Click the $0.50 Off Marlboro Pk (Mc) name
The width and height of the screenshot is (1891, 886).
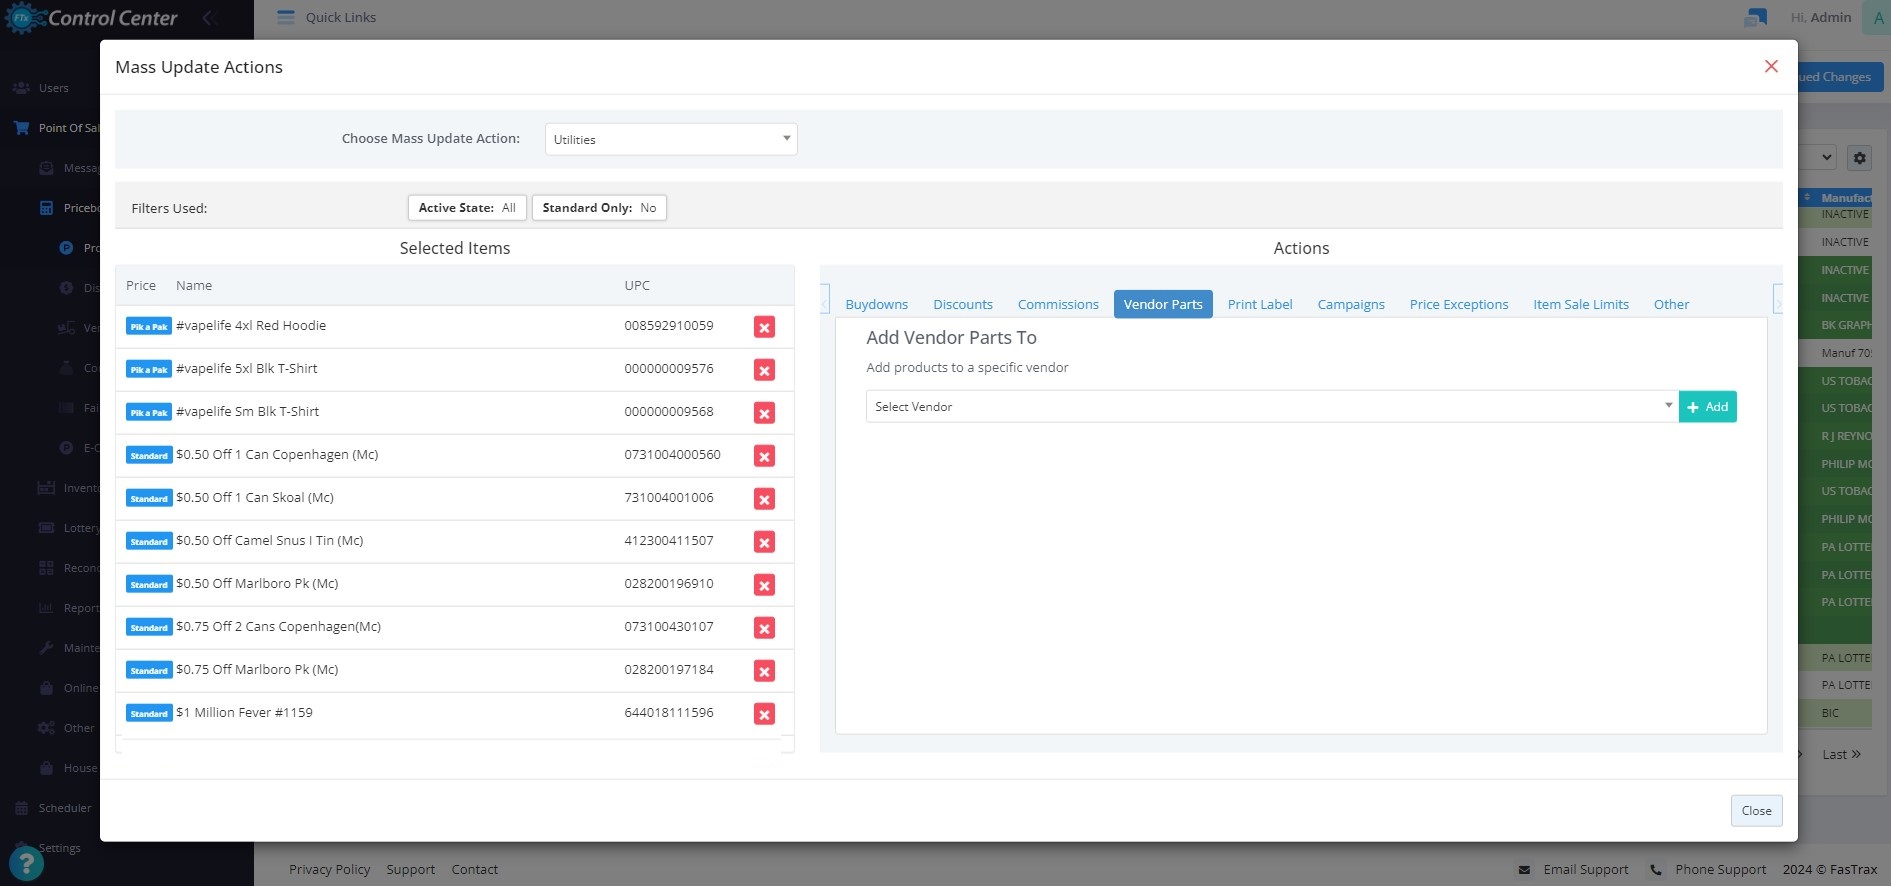pos(257,583)
